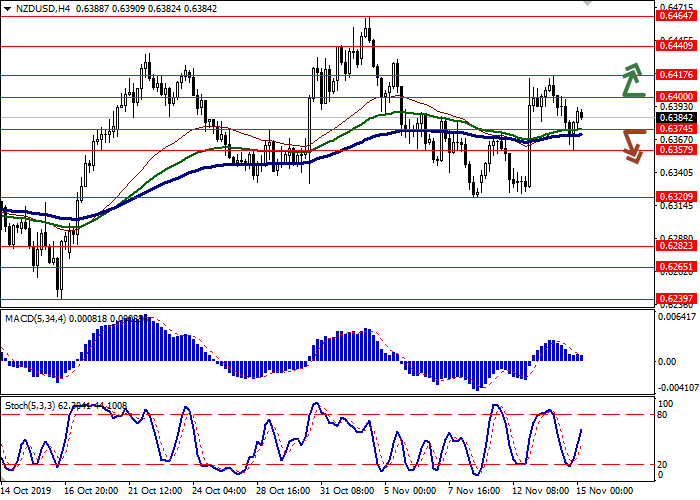
Task: Click the red downward arrow icon
Action: pyautogui.click(x=632, y=145)
